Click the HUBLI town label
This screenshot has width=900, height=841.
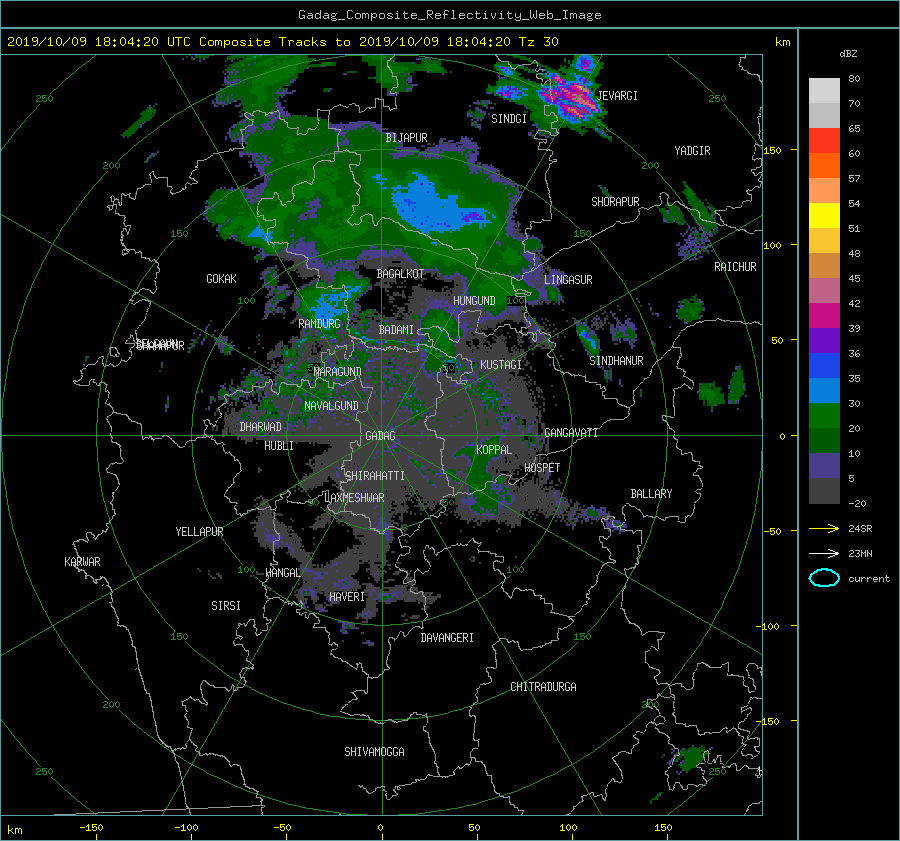click(x=279, y=446)
